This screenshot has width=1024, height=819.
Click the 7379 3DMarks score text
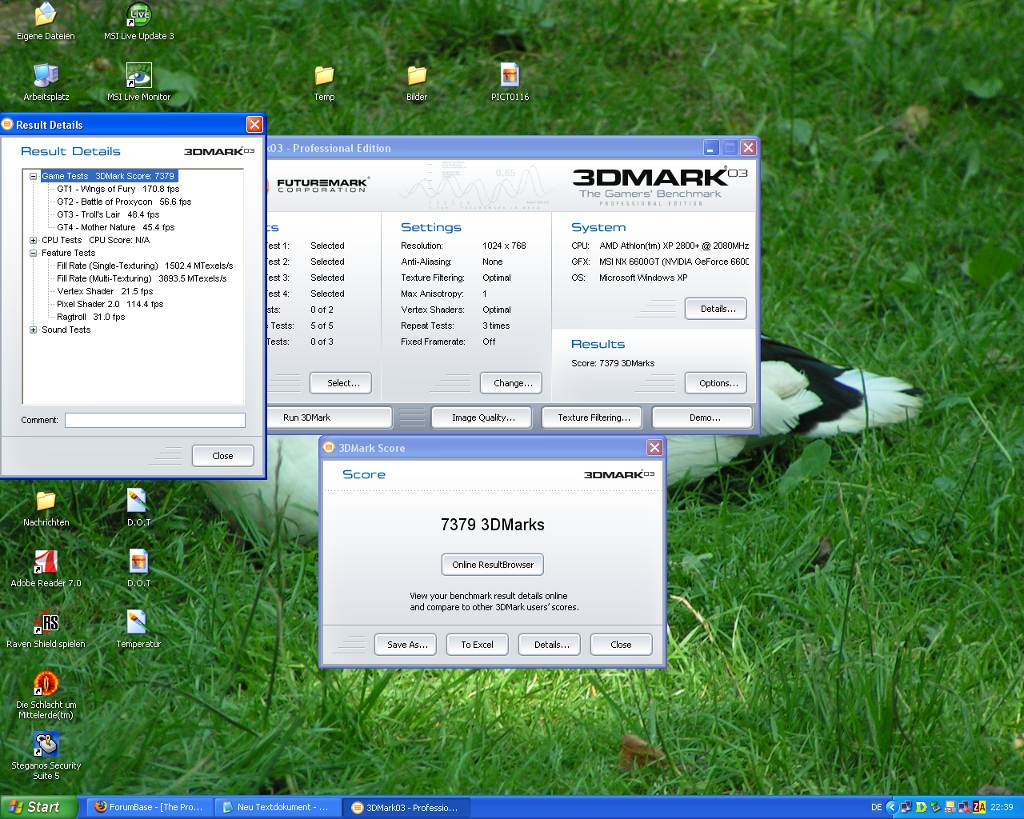pos(492,524)
